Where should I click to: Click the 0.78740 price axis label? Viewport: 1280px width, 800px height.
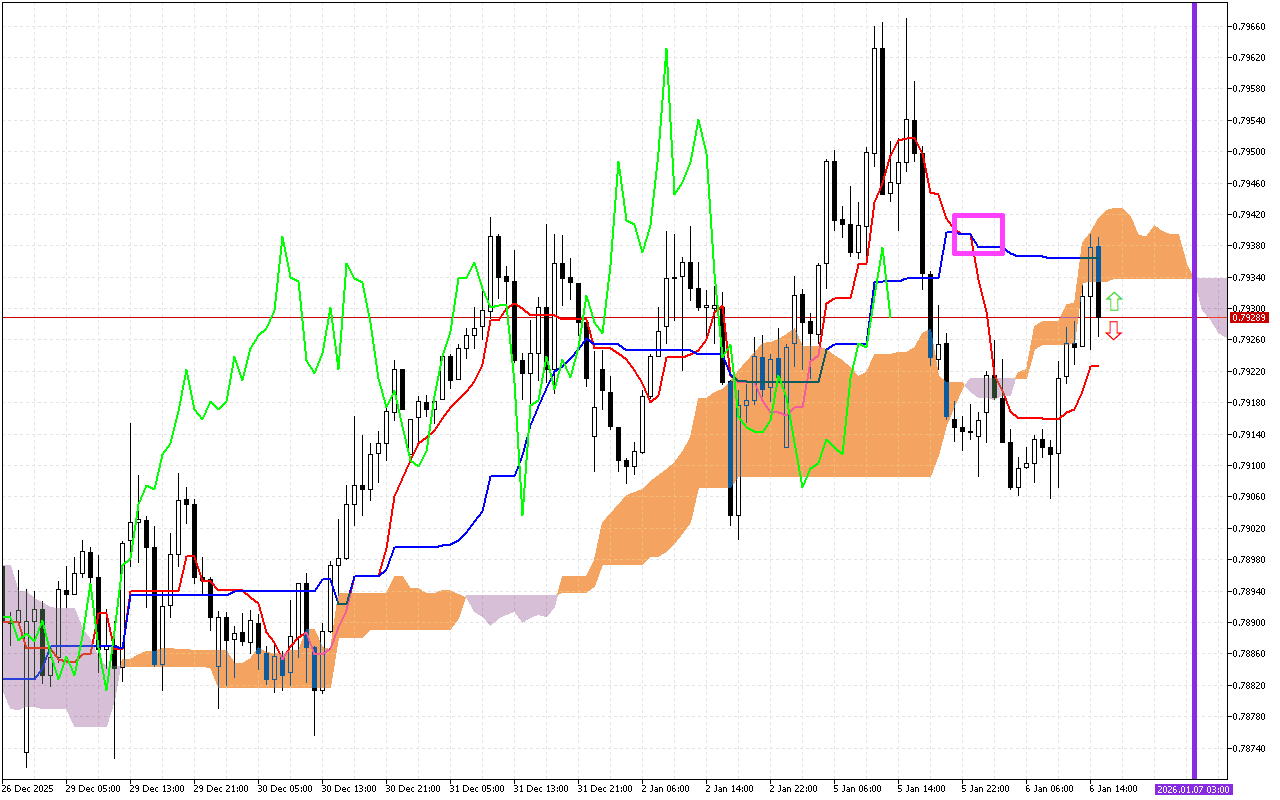point(1250,748)
